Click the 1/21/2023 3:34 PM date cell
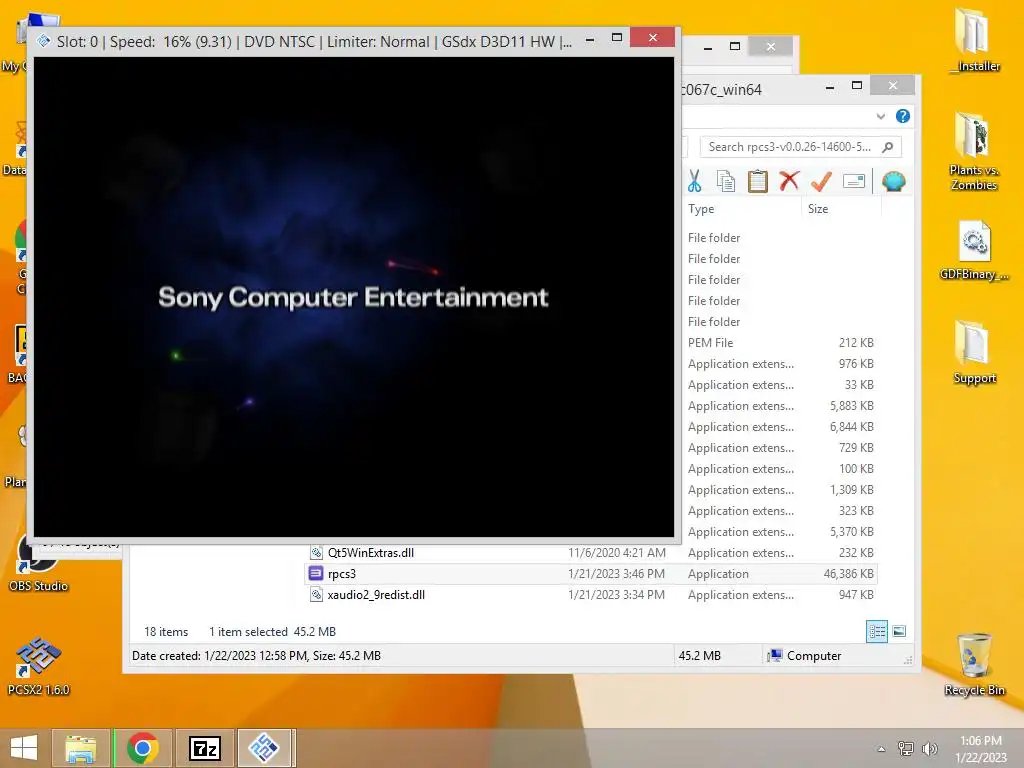 (616, 595)
